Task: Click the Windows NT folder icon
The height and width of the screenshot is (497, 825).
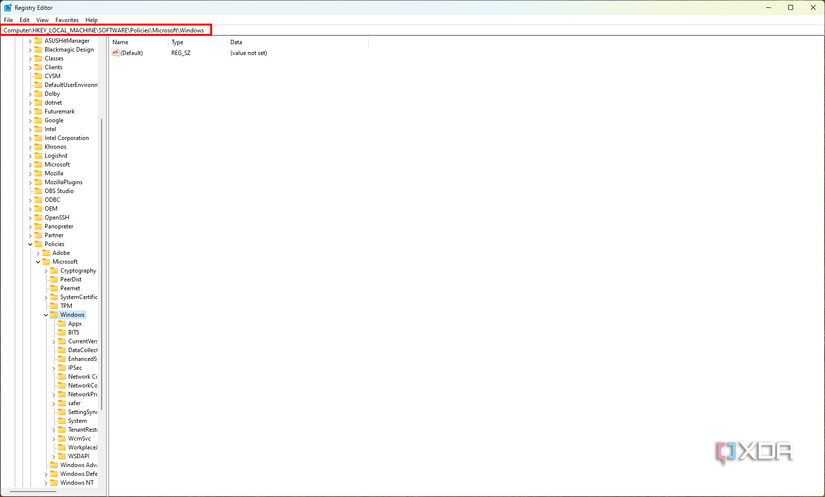Action: pyautogui.click(x=54, y=482)
